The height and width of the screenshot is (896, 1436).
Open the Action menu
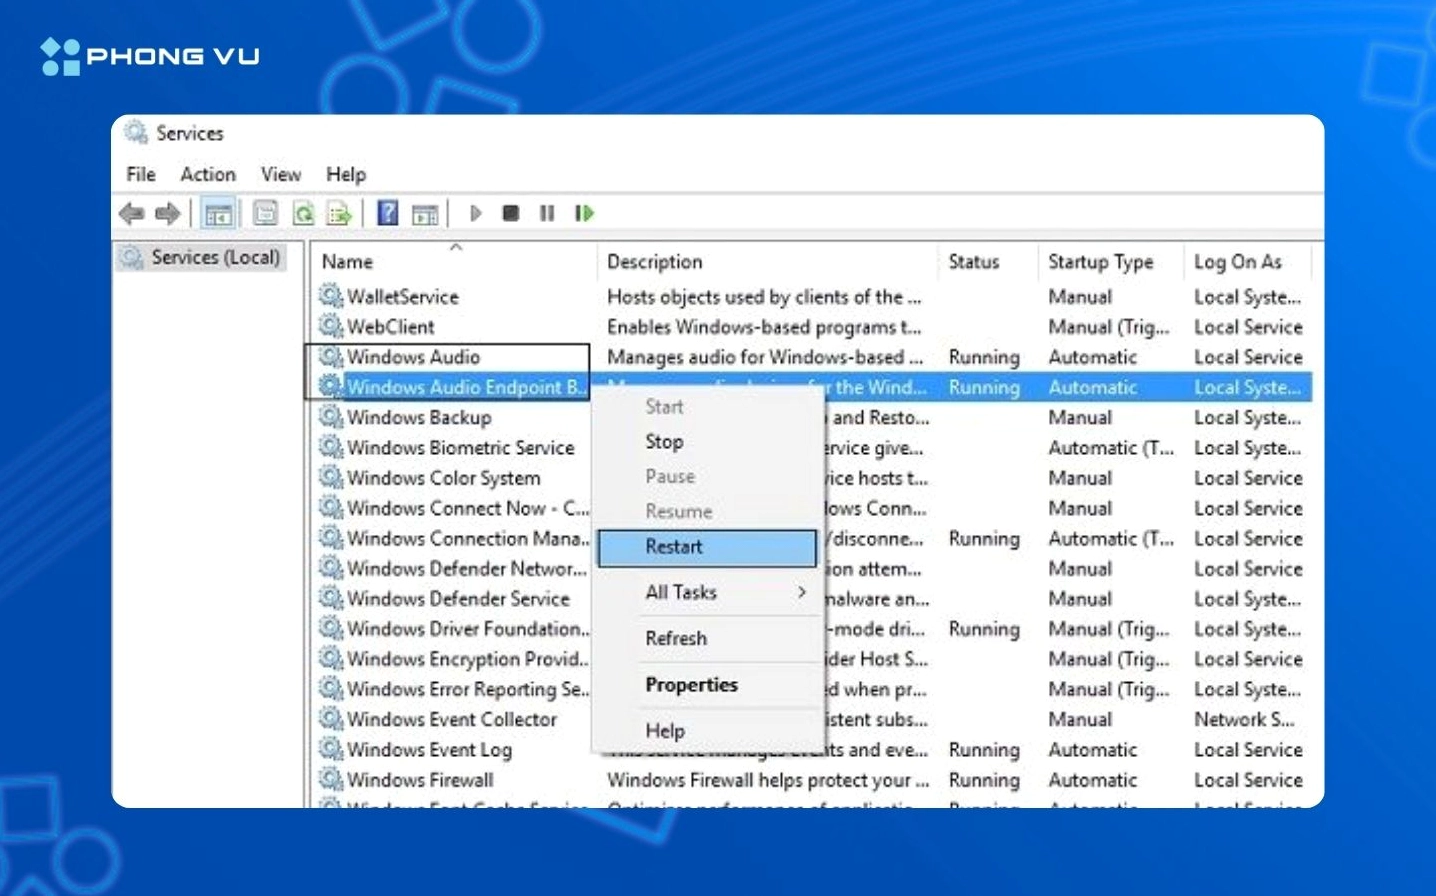208,174
